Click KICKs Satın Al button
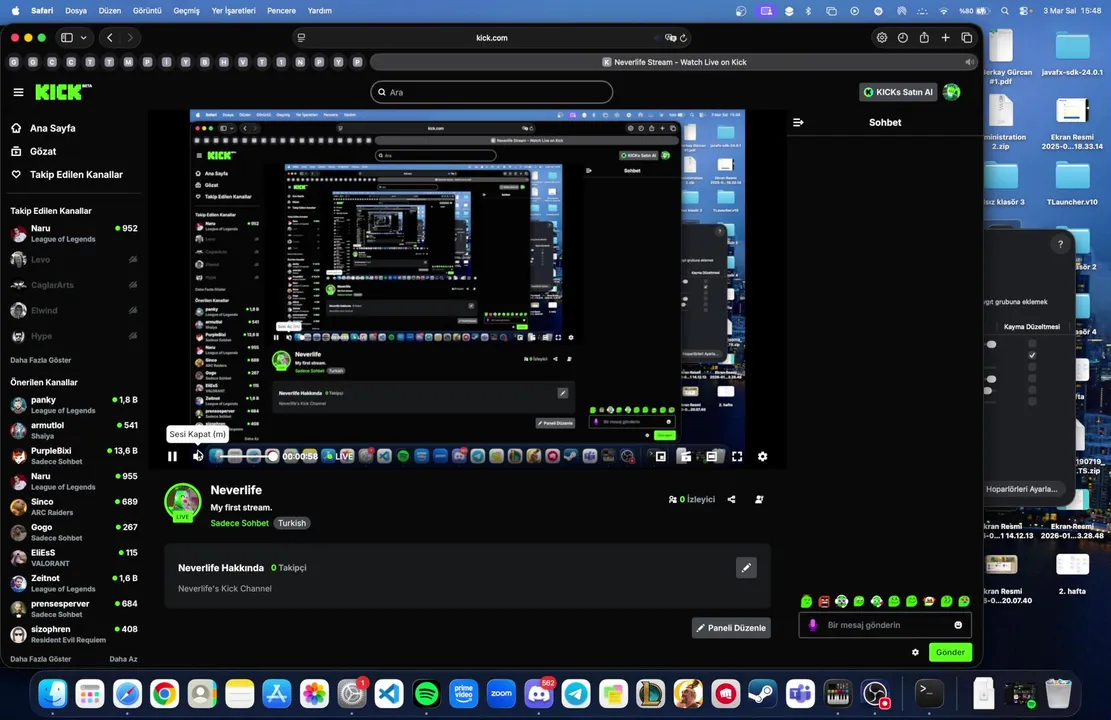 [x=898, y=92]
